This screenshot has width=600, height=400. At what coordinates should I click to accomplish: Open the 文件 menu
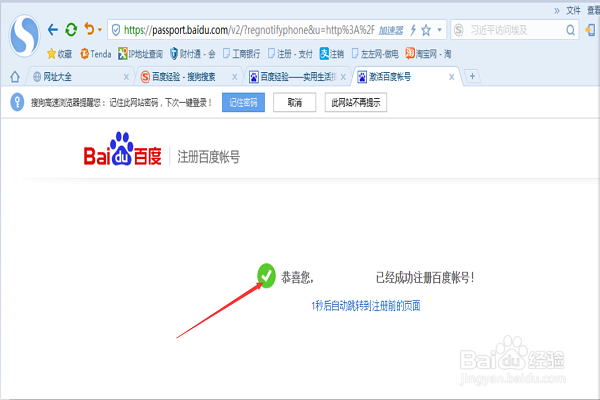573,10
